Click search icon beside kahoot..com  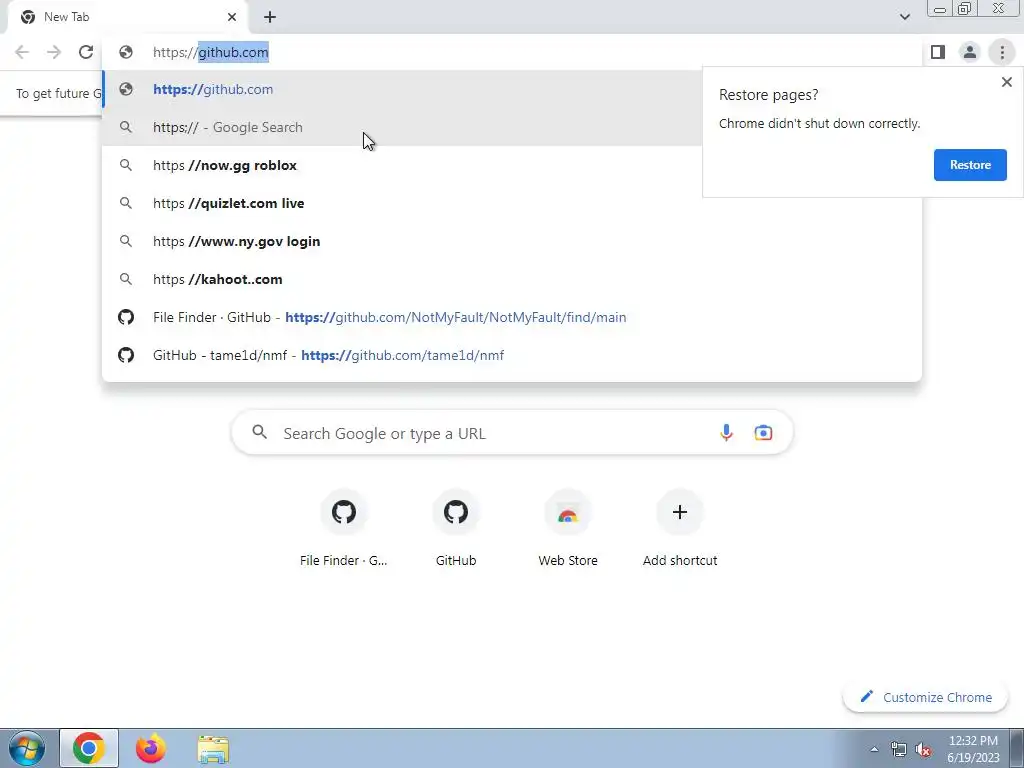[126, 279]
